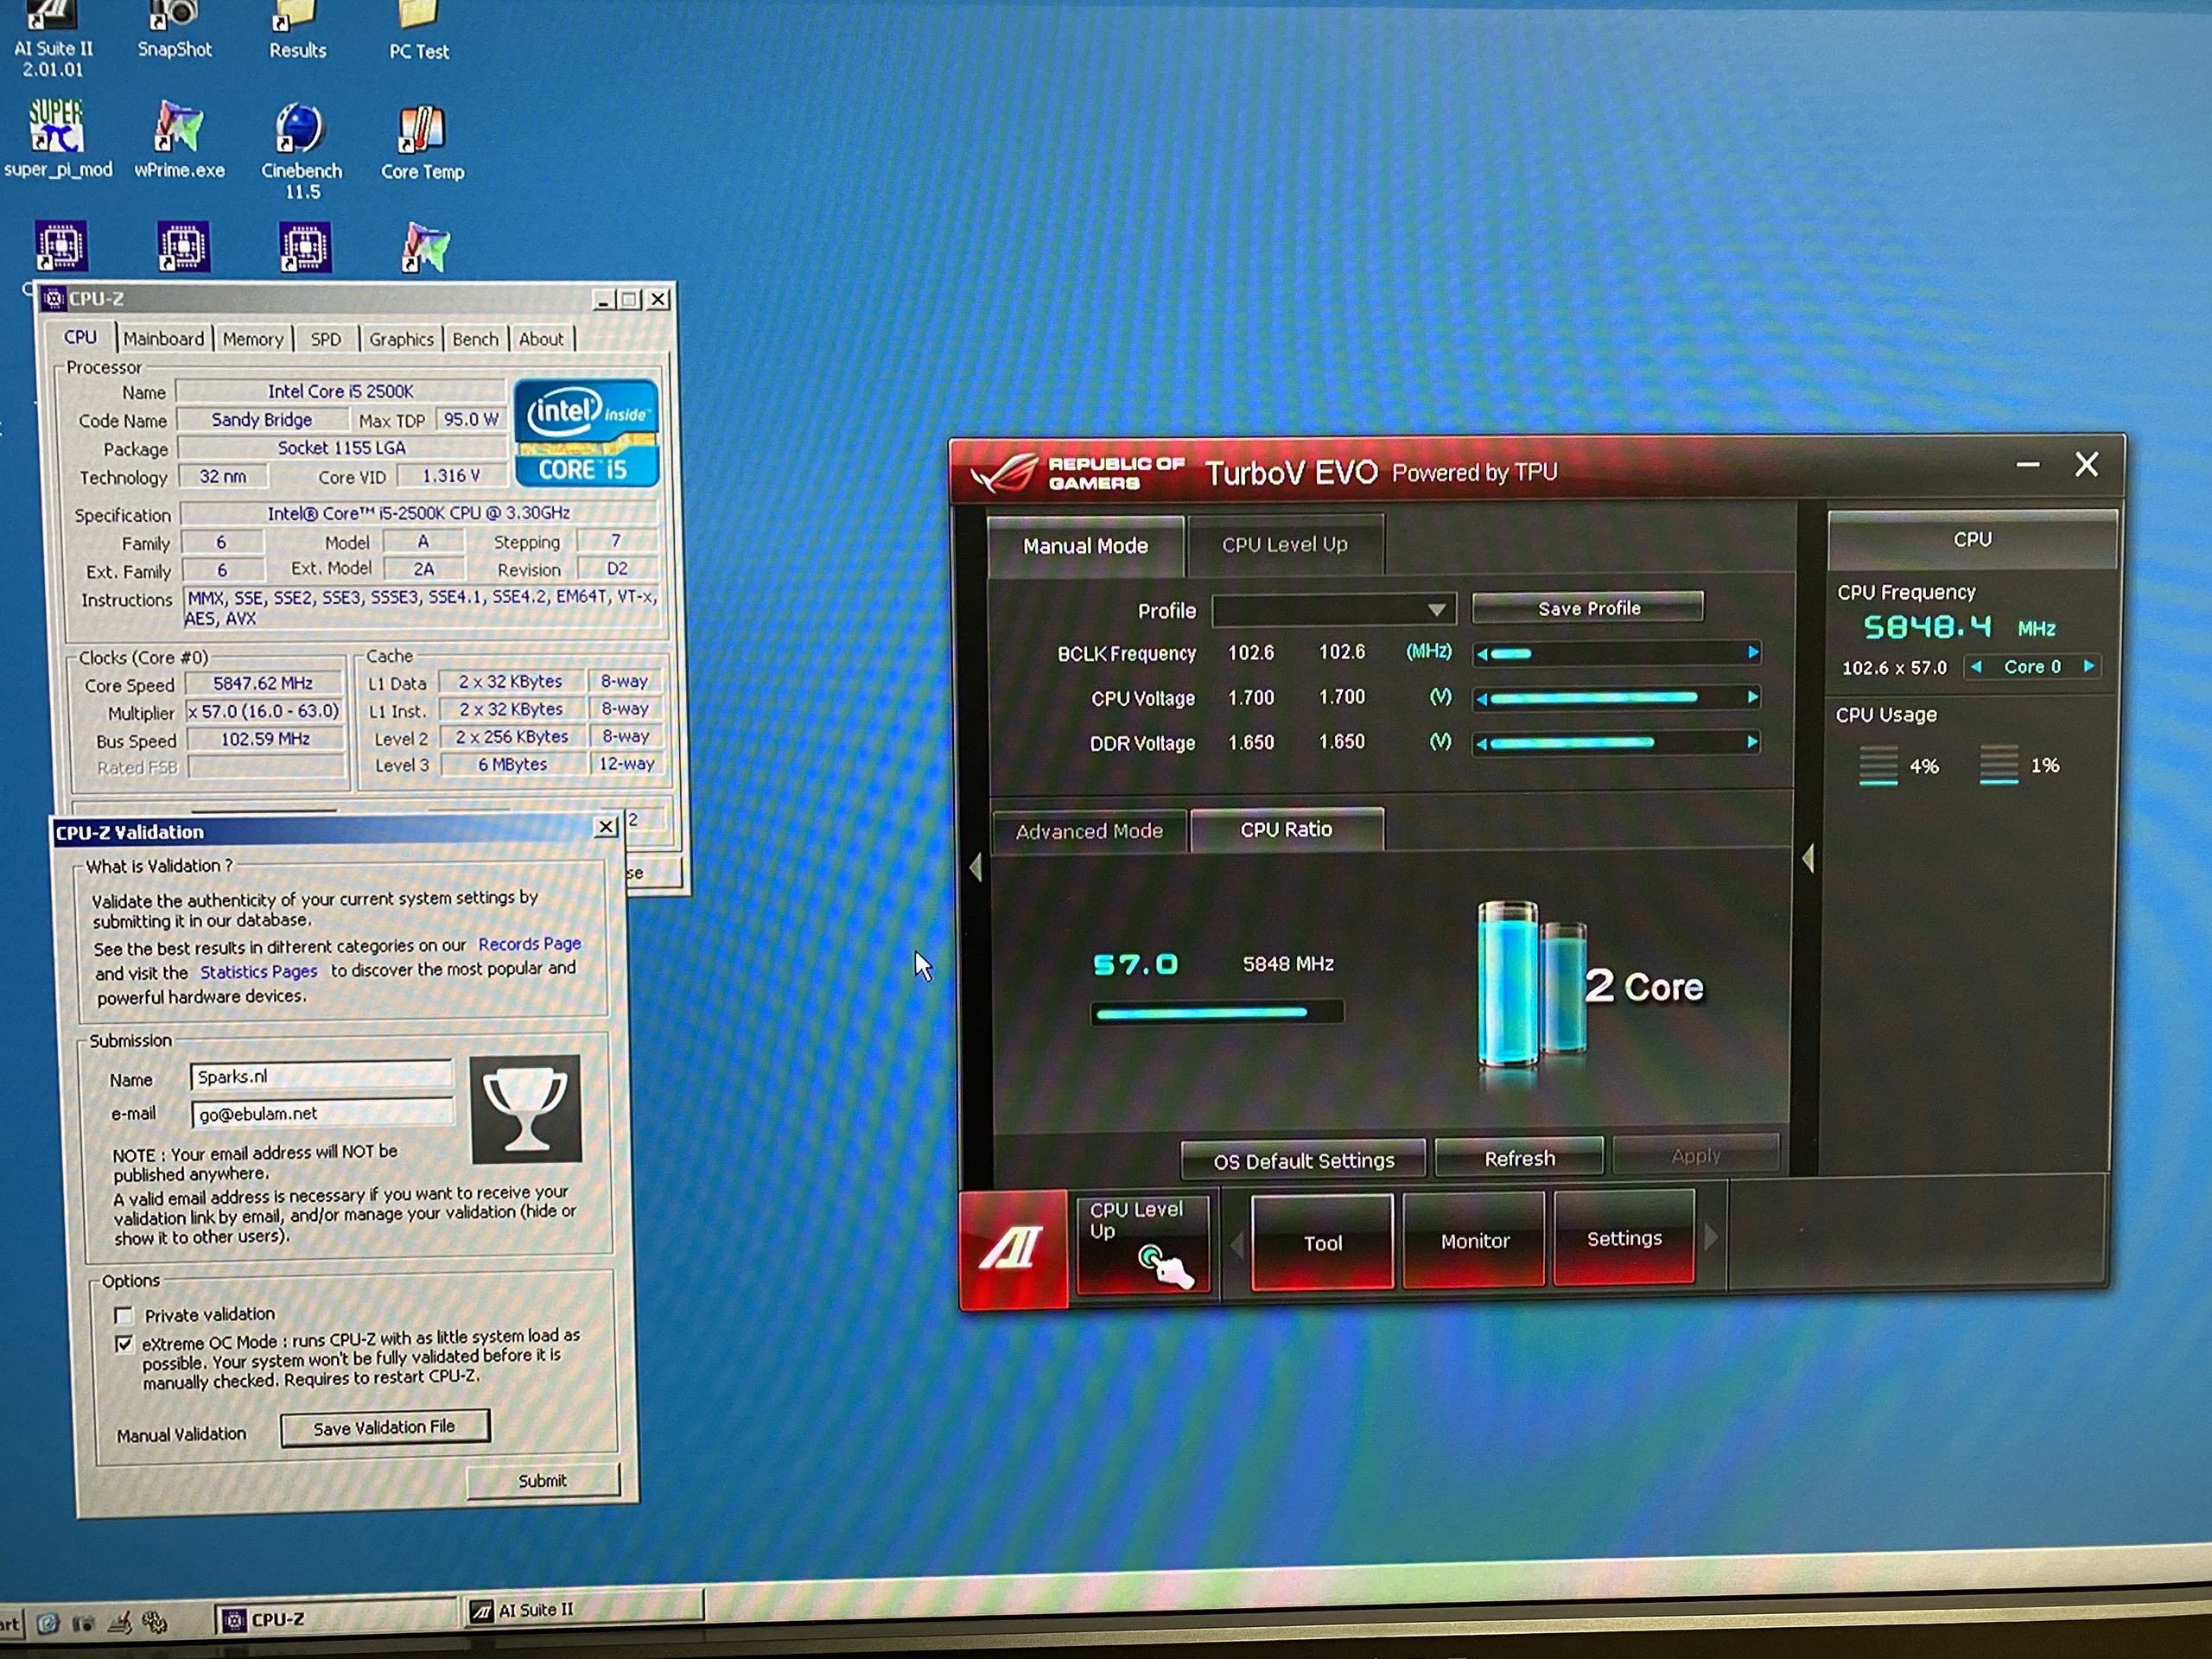Click the DDR Voltage slider
The height and width of the screenshot is (1659, 2212).
click(1617, 743)
